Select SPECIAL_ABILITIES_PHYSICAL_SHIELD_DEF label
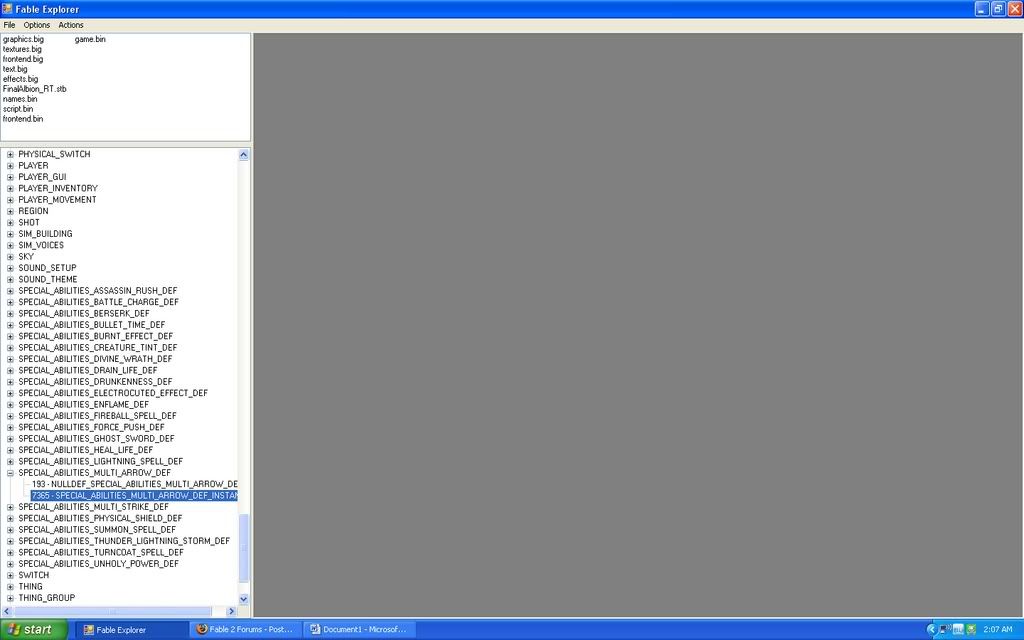 100,519
